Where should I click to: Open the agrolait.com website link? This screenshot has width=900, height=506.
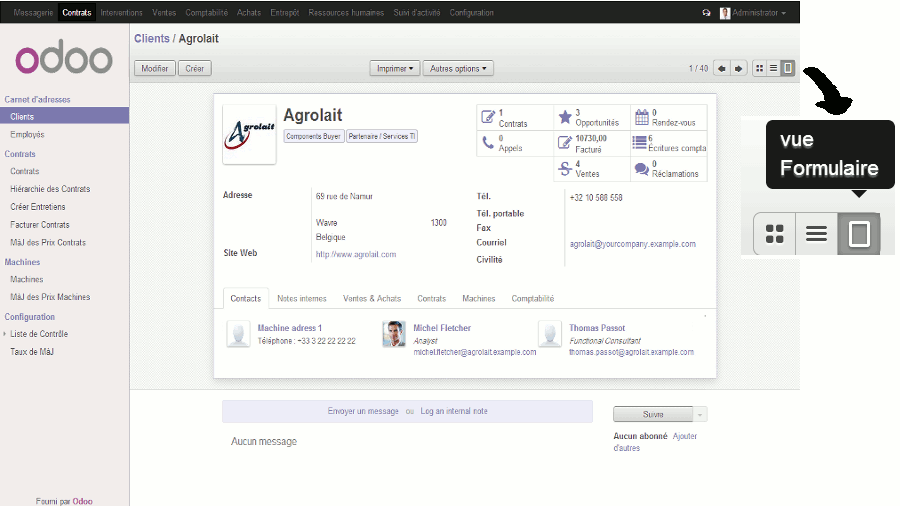click(356, 254)
